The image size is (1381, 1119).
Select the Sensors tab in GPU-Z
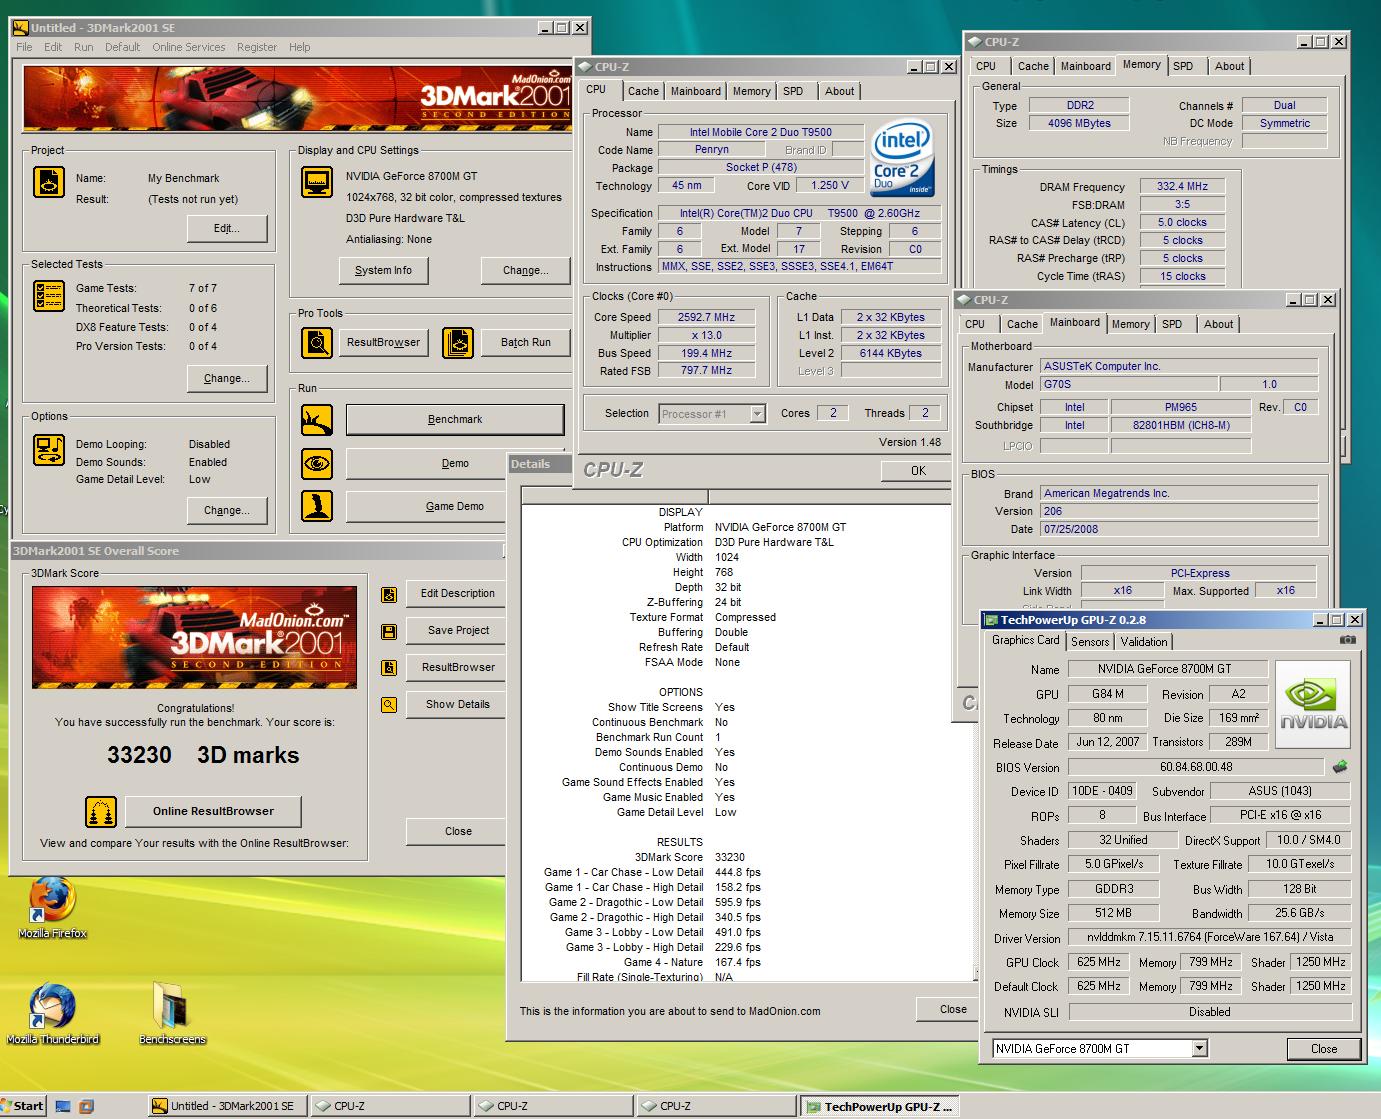[x=1090, y=642]
